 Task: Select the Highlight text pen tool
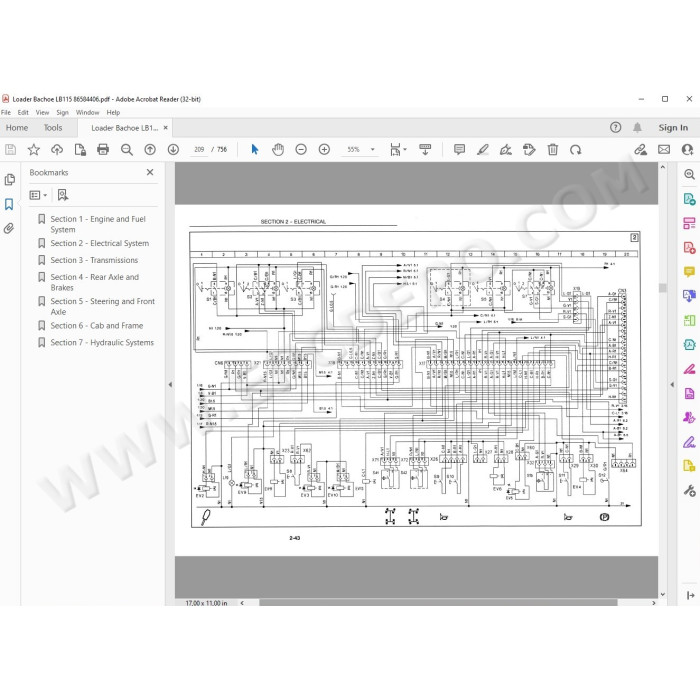[483, 150]
